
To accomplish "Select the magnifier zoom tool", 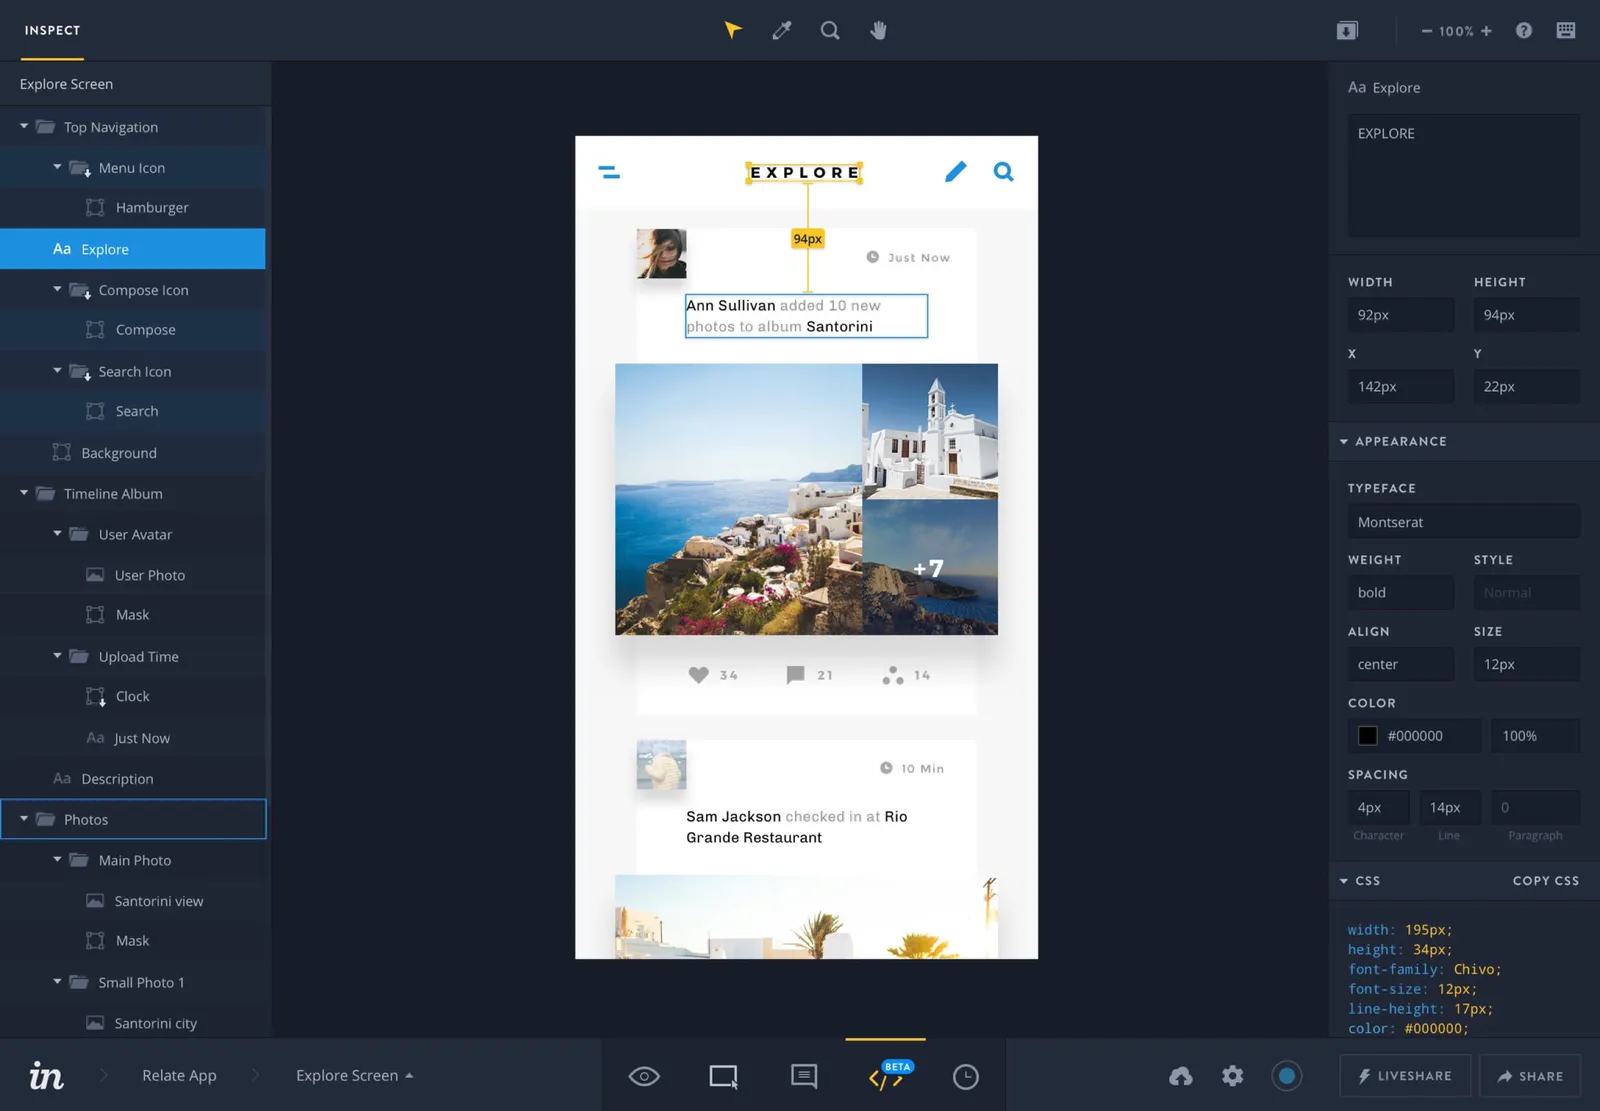I will (x=830, y=30).
